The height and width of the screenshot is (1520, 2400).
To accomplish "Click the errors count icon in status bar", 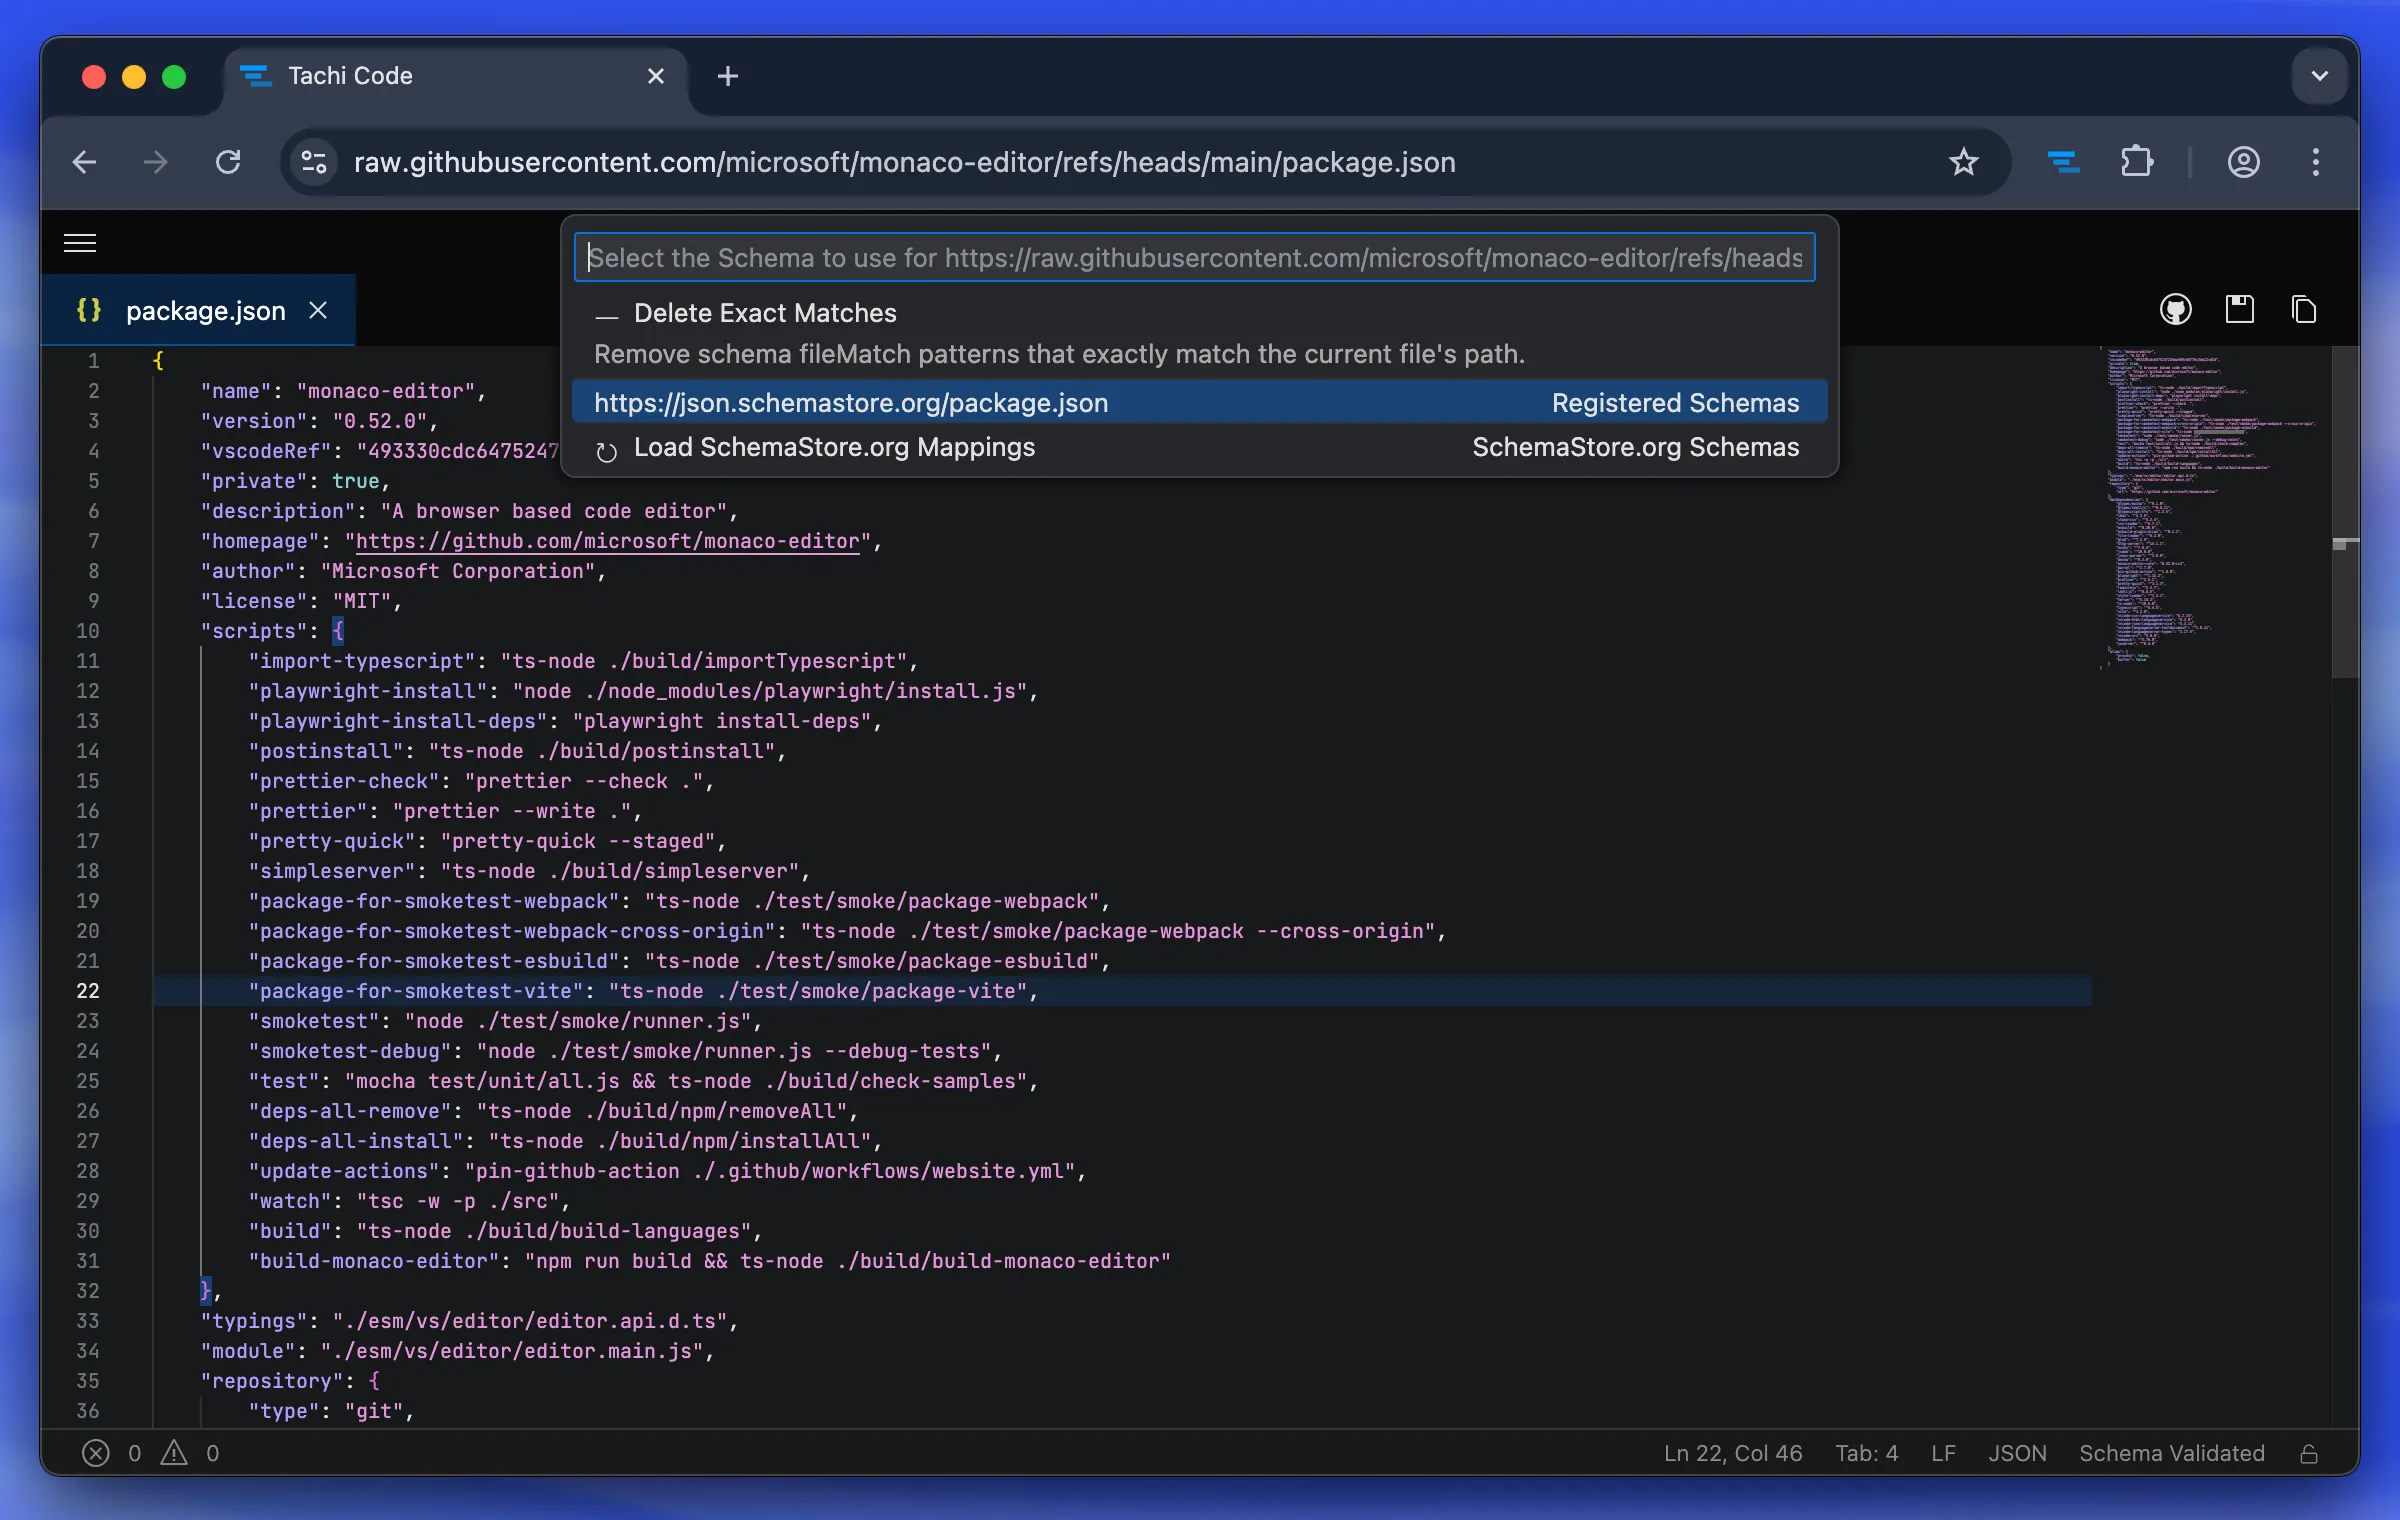I will coord(96,1453).
